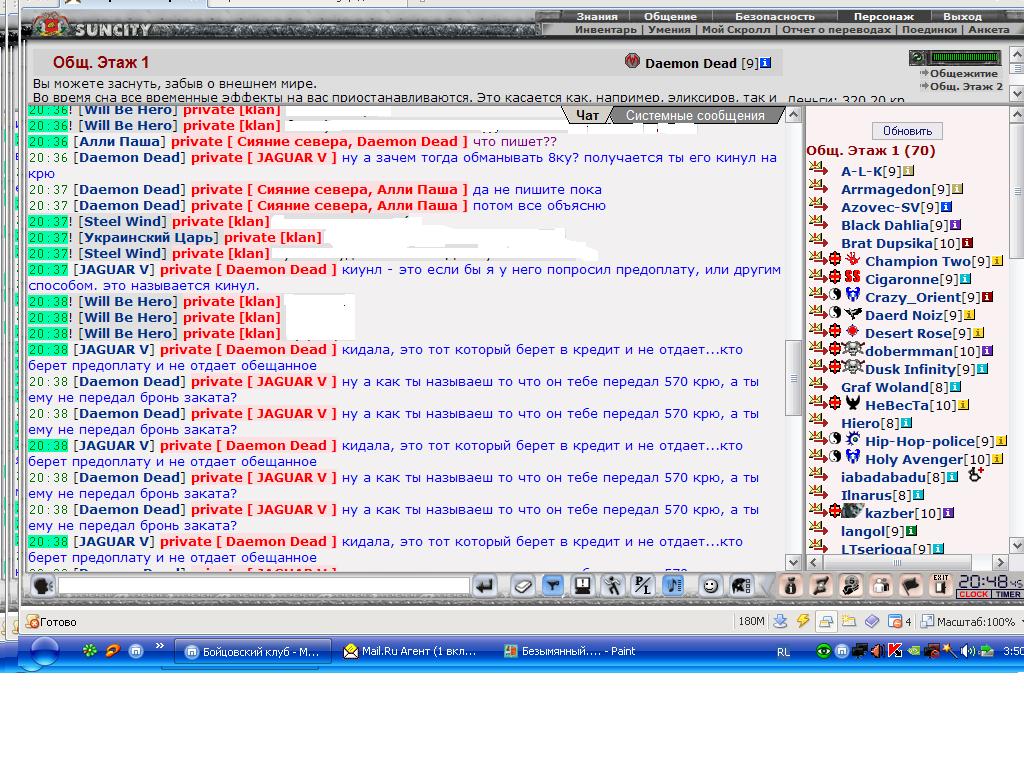Open info icon for A-L-K
1024x768 pixels.
coord(908,171)
